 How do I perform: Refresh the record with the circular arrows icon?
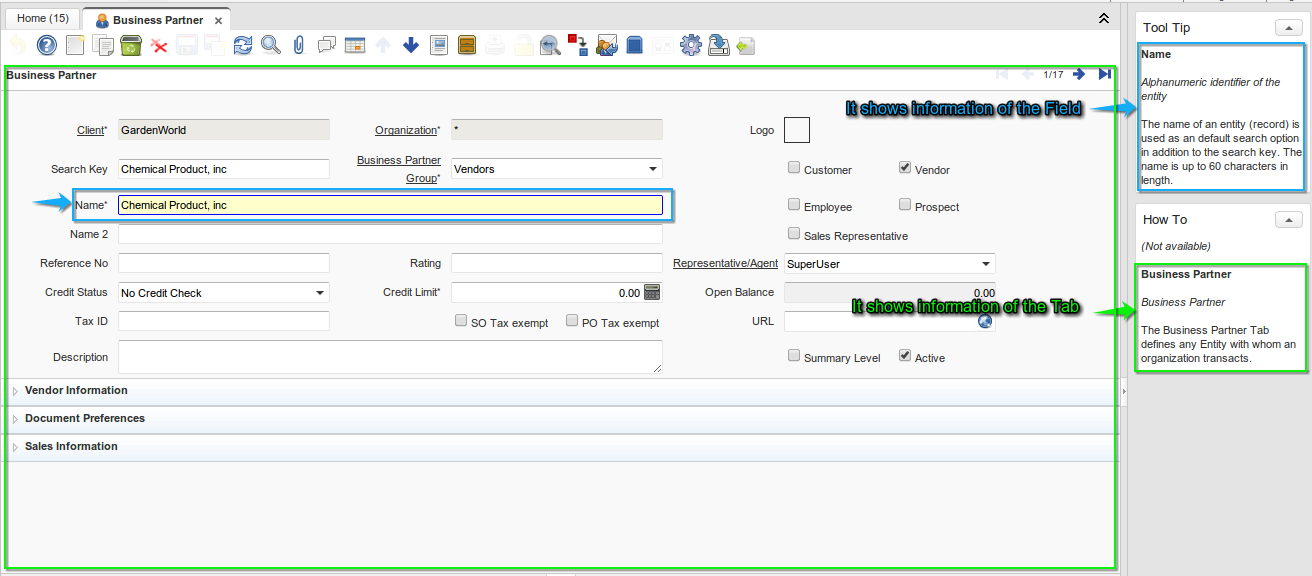(242, 45)
